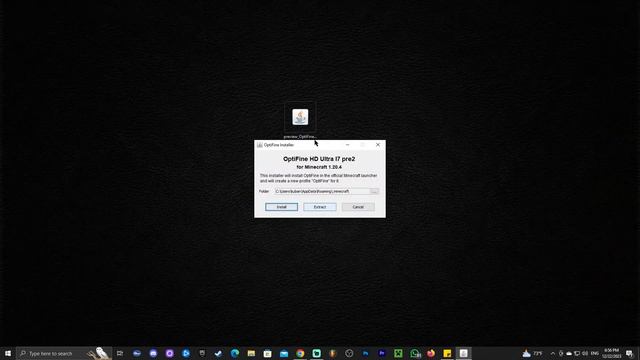
Task: Minimize the OptiFine Installer window
Action: point(347,145)
